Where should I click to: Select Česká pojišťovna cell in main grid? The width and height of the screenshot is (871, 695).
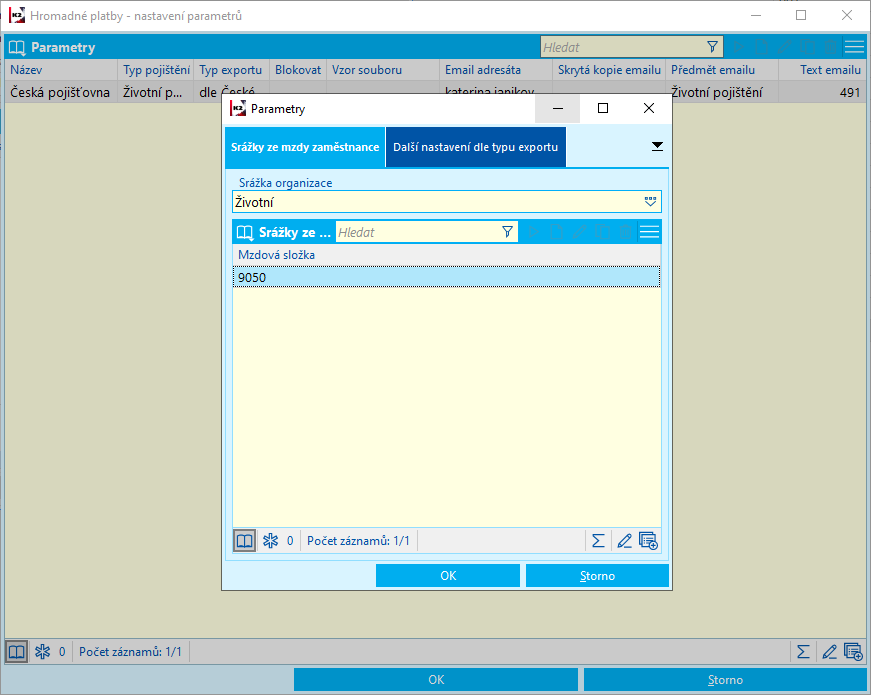[61, 92]
